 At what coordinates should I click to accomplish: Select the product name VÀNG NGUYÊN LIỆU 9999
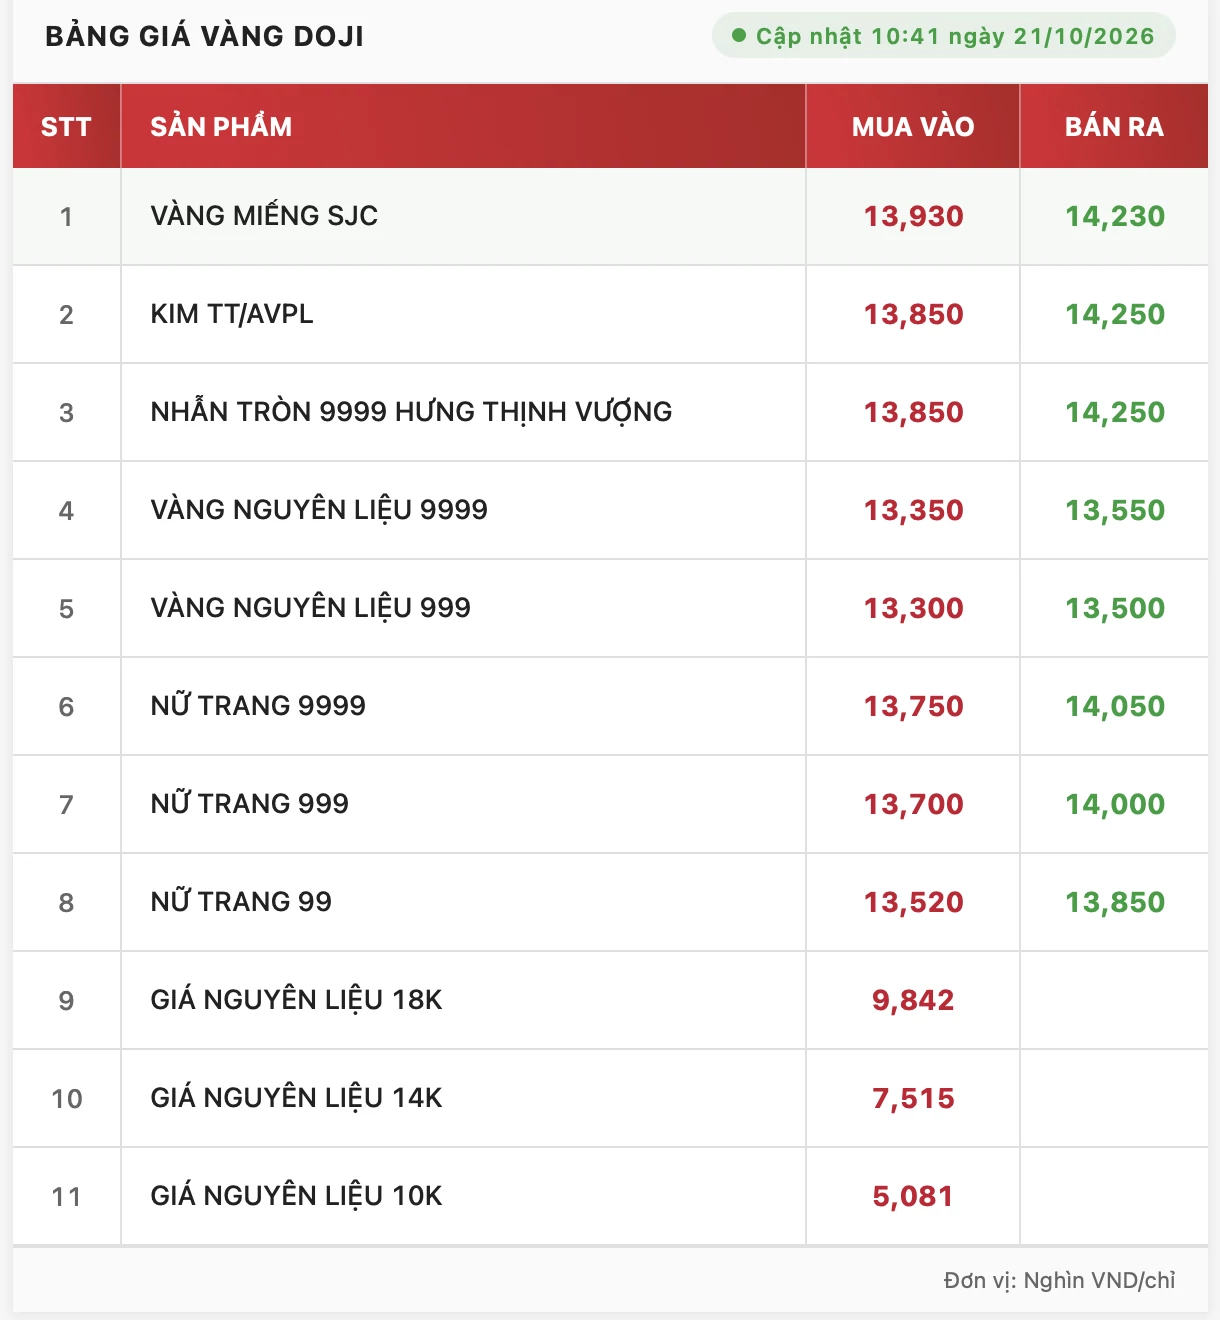pos(319,510)
